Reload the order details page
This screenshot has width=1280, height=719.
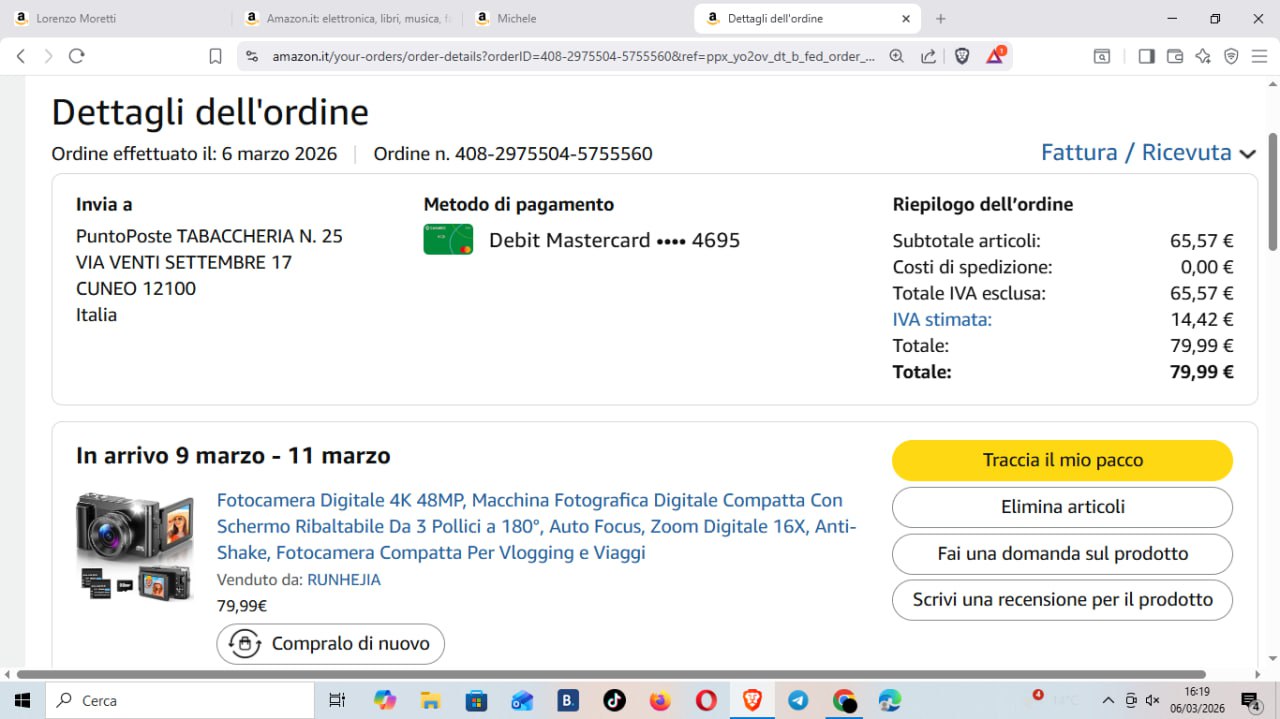77,56
